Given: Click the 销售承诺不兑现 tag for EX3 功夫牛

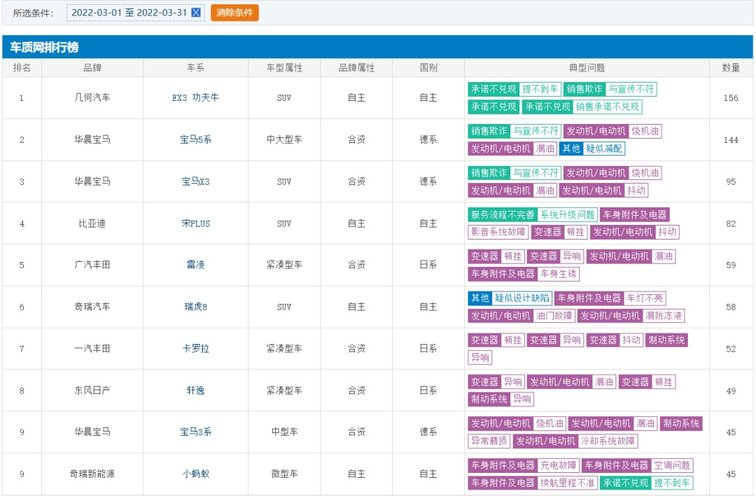Looking at the screenshot, I should coord(608,107).
